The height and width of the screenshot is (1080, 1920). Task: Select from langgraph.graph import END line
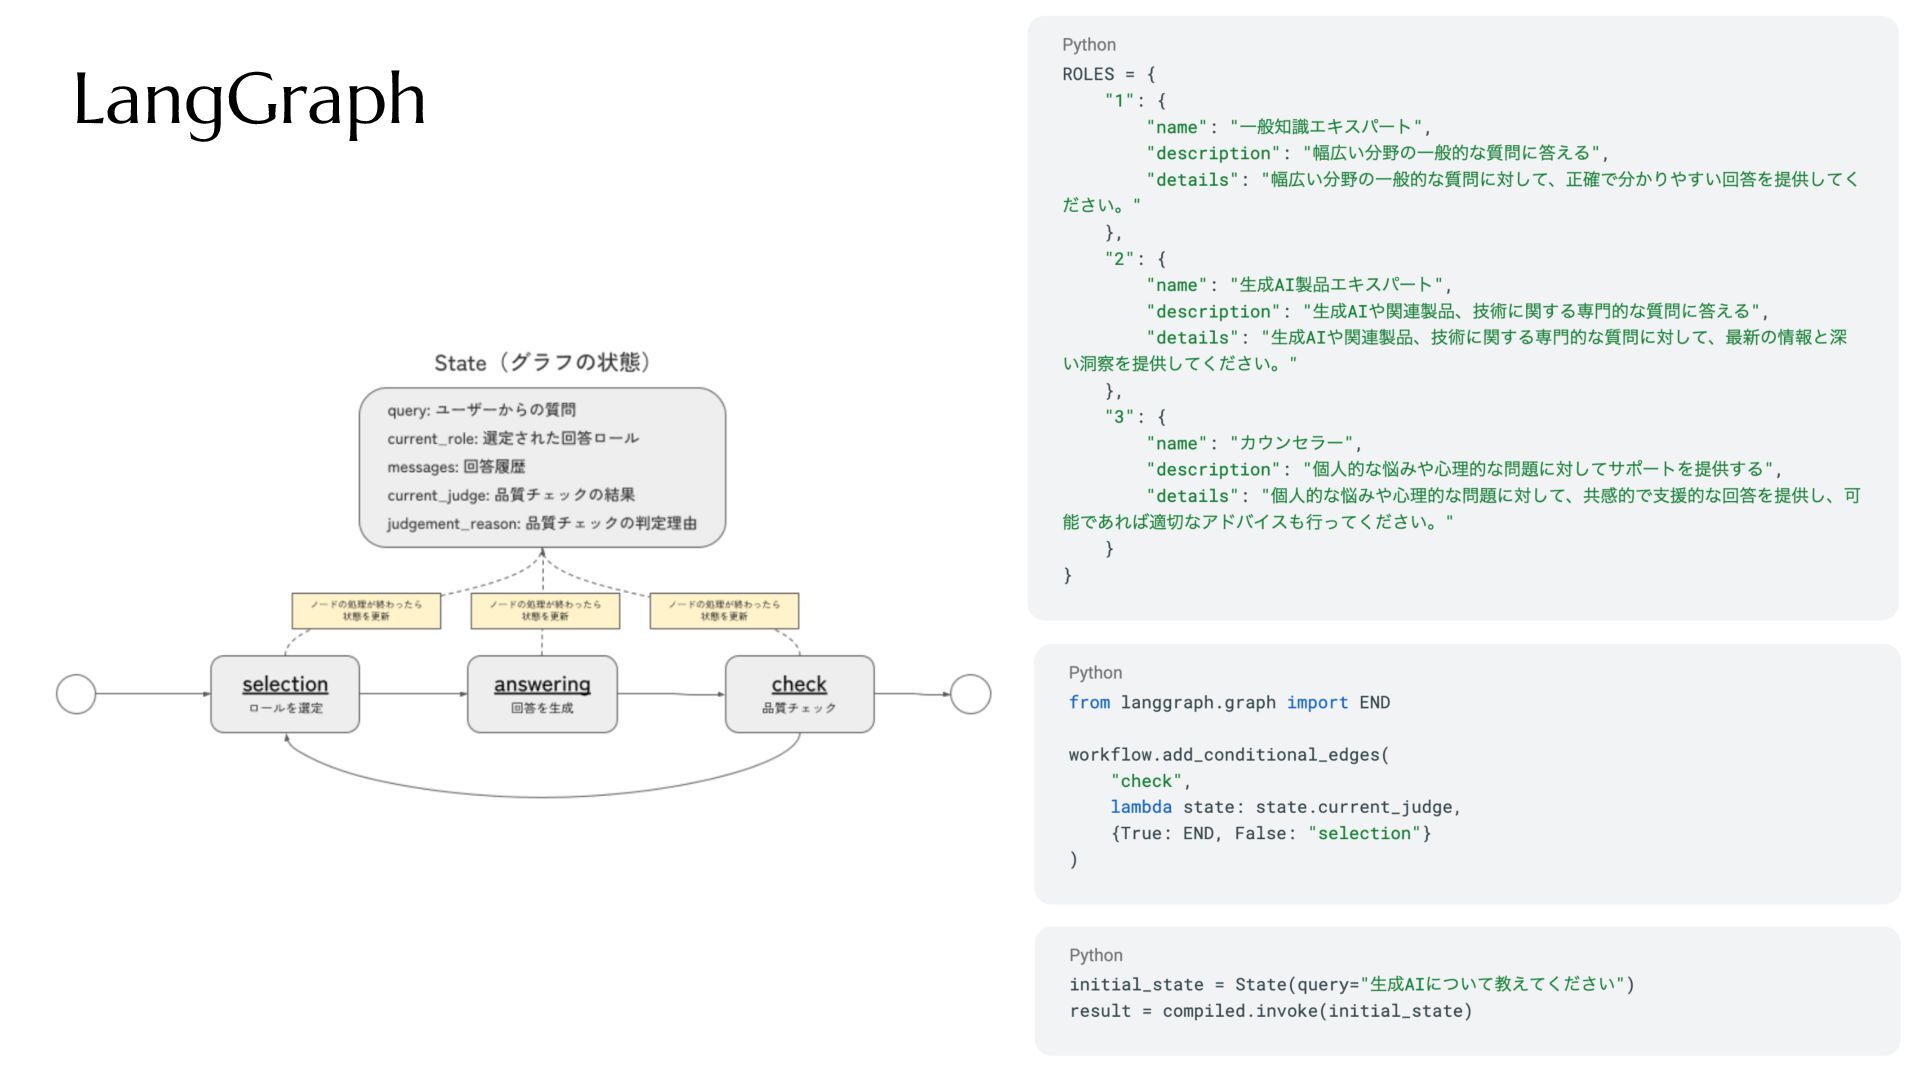click(x=1229, y=702)
